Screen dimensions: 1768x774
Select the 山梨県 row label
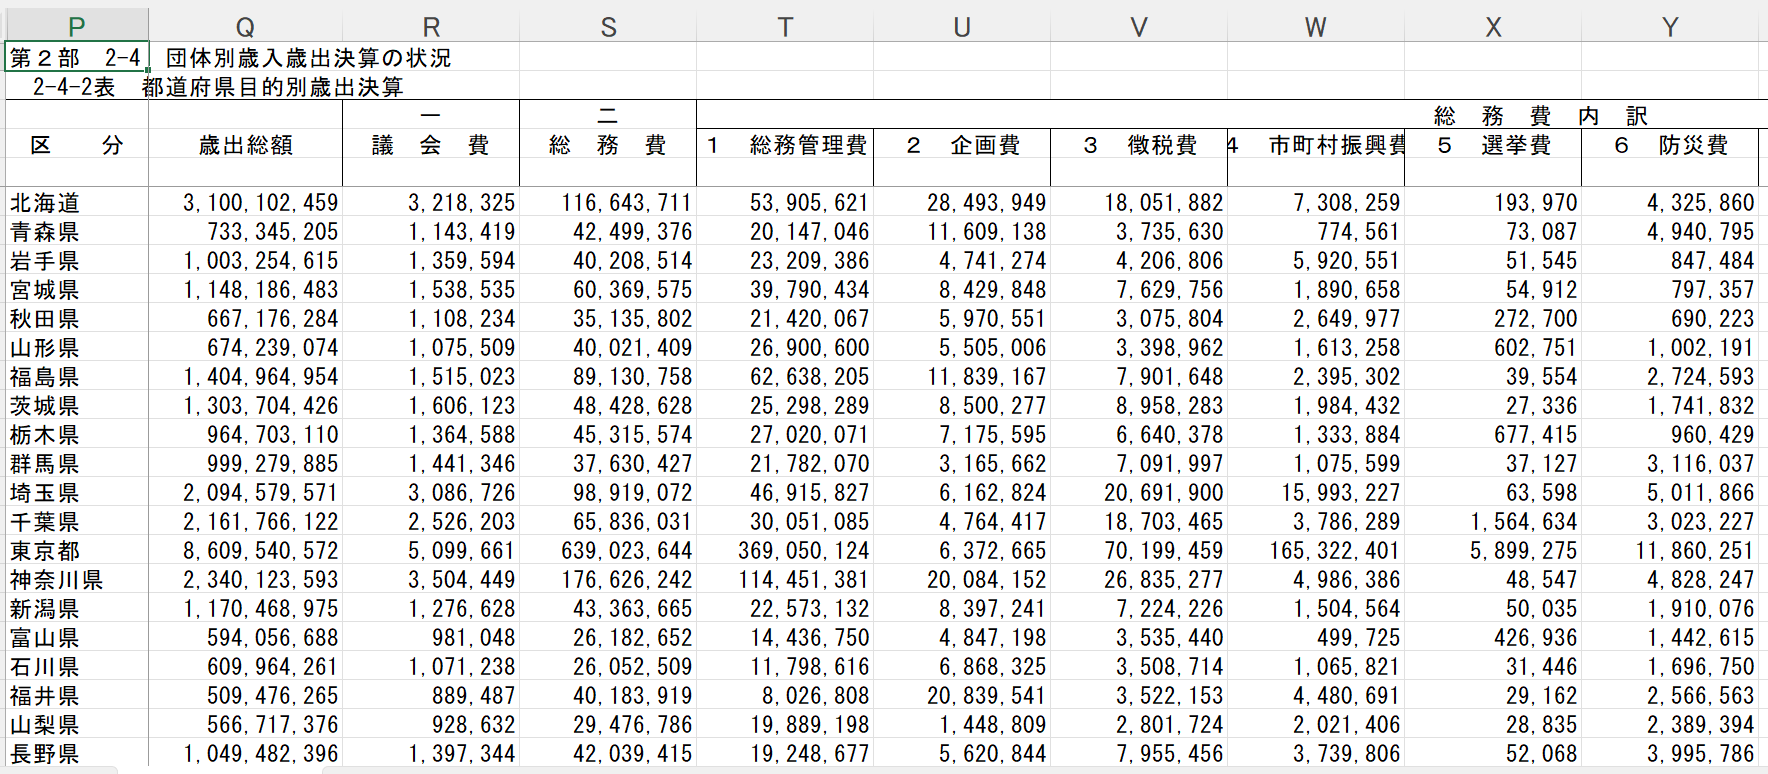[76, 725]
